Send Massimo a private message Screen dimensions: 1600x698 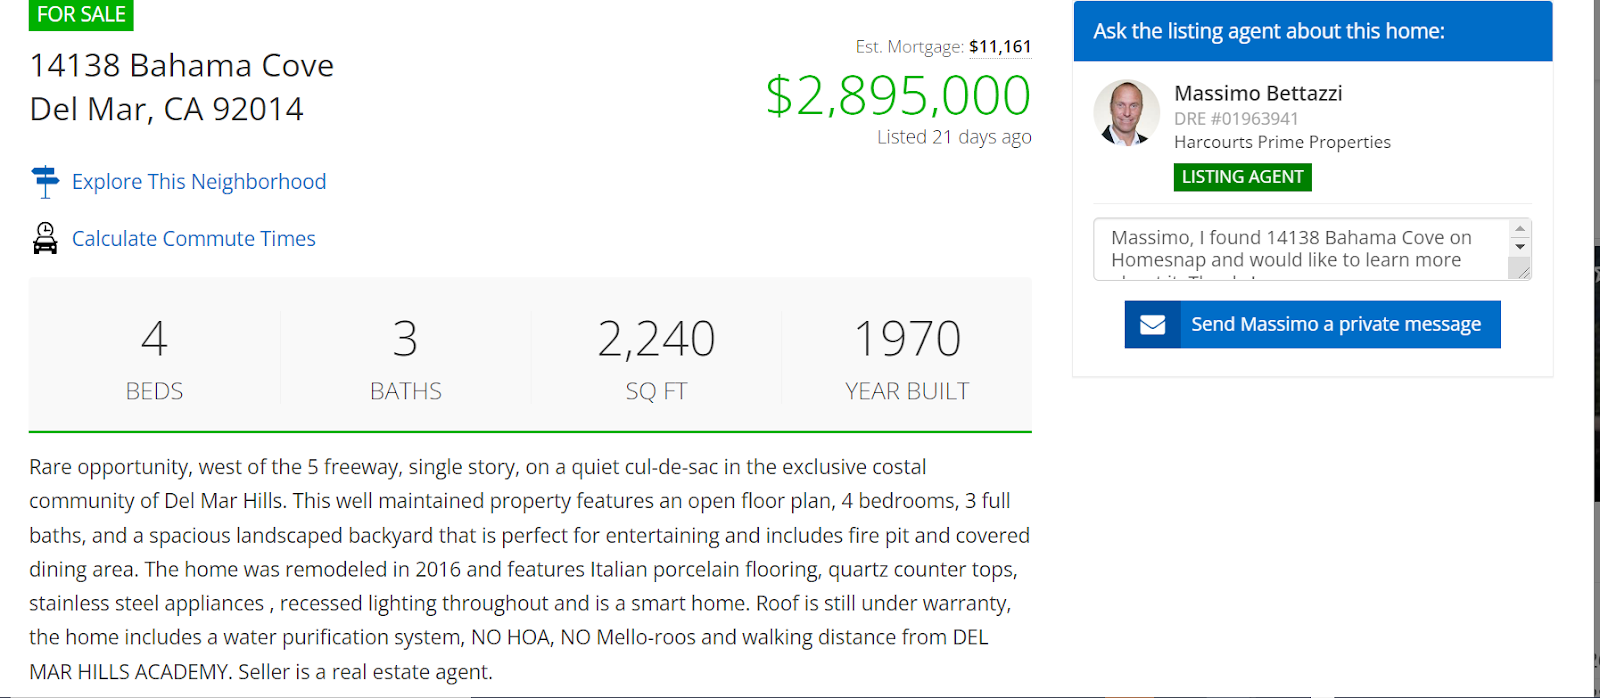[1335, 325]
